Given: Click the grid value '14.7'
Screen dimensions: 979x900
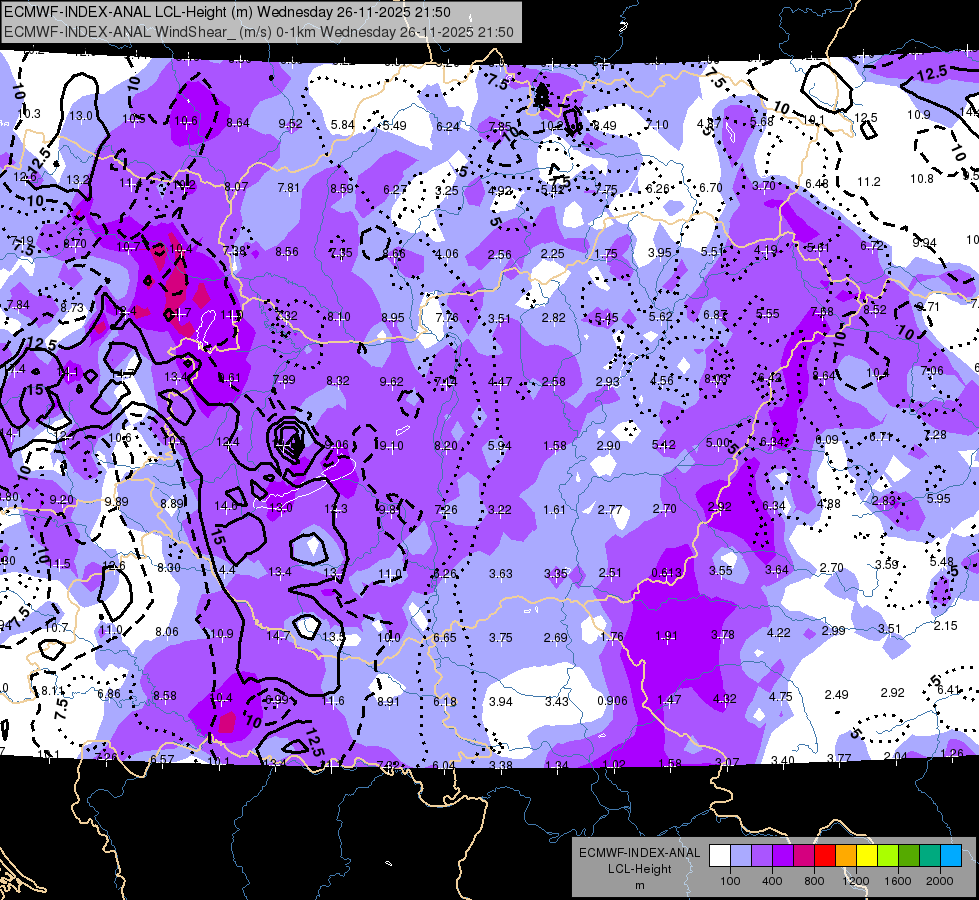Looking at the screenshot, I should [278, 635].
